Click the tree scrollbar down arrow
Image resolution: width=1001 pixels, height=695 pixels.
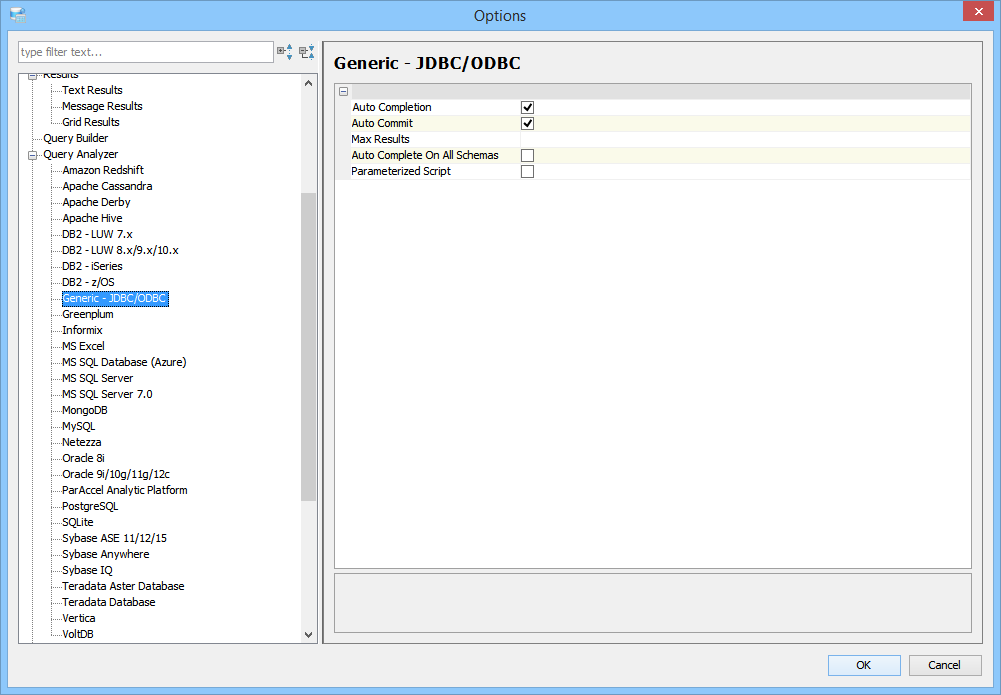click(x=308, y=634)
